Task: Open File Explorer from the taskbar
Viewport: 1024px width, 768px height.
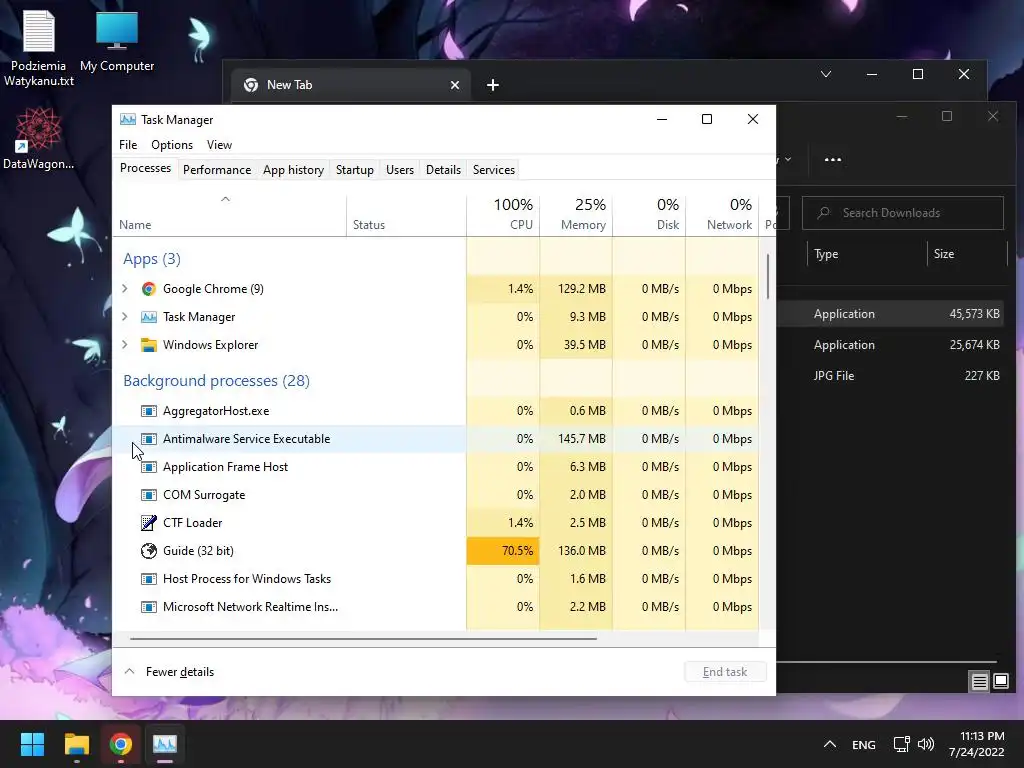Action: [76, 744]
